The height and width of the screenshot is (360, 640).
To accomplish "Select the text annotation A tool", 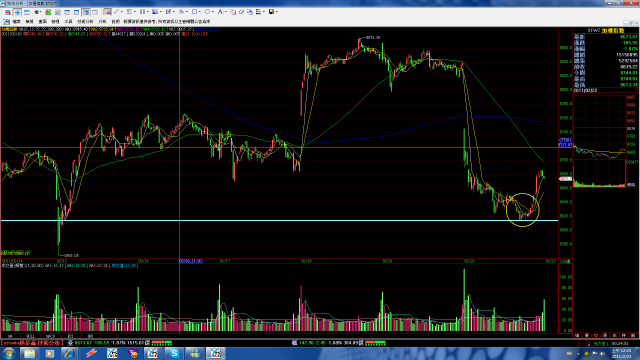I will pyautogui.click(x=220, y=12).
